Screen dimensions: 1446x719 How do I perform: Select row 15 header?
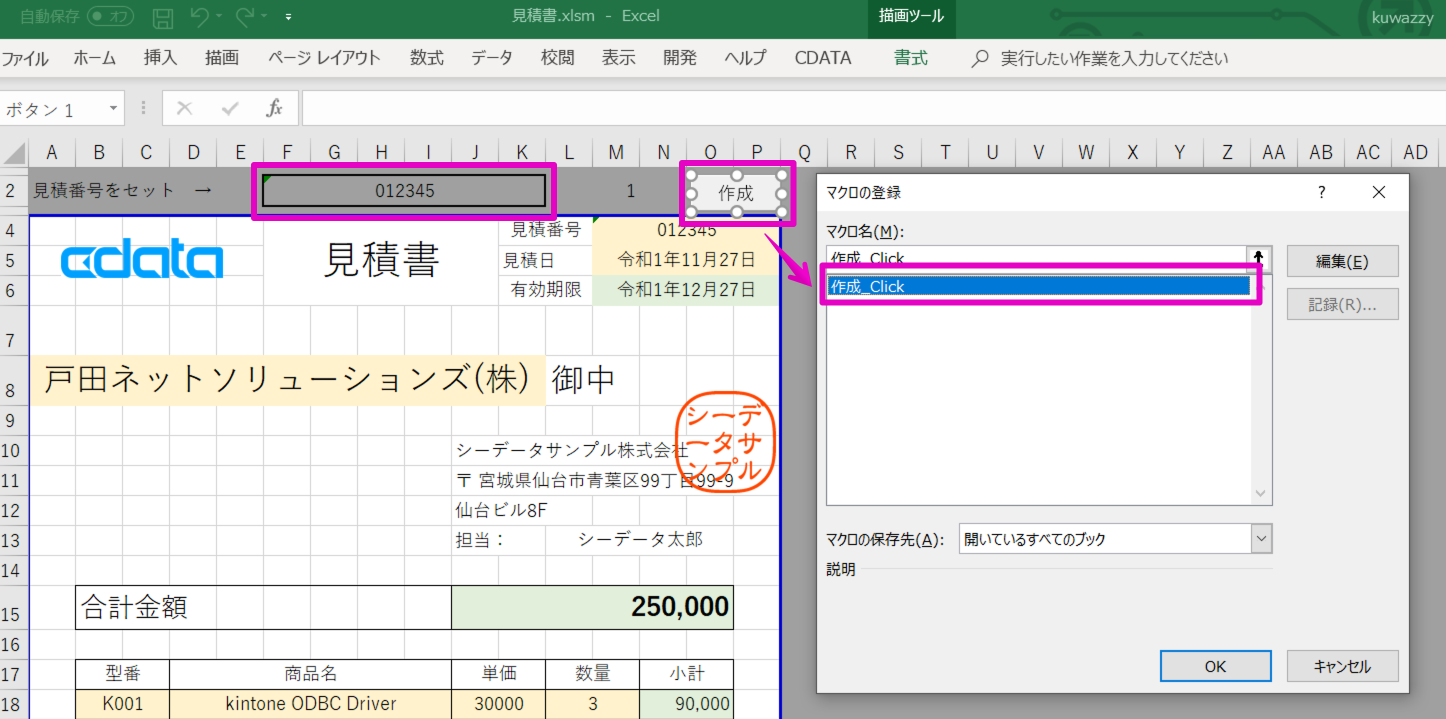tap(14, 607)
